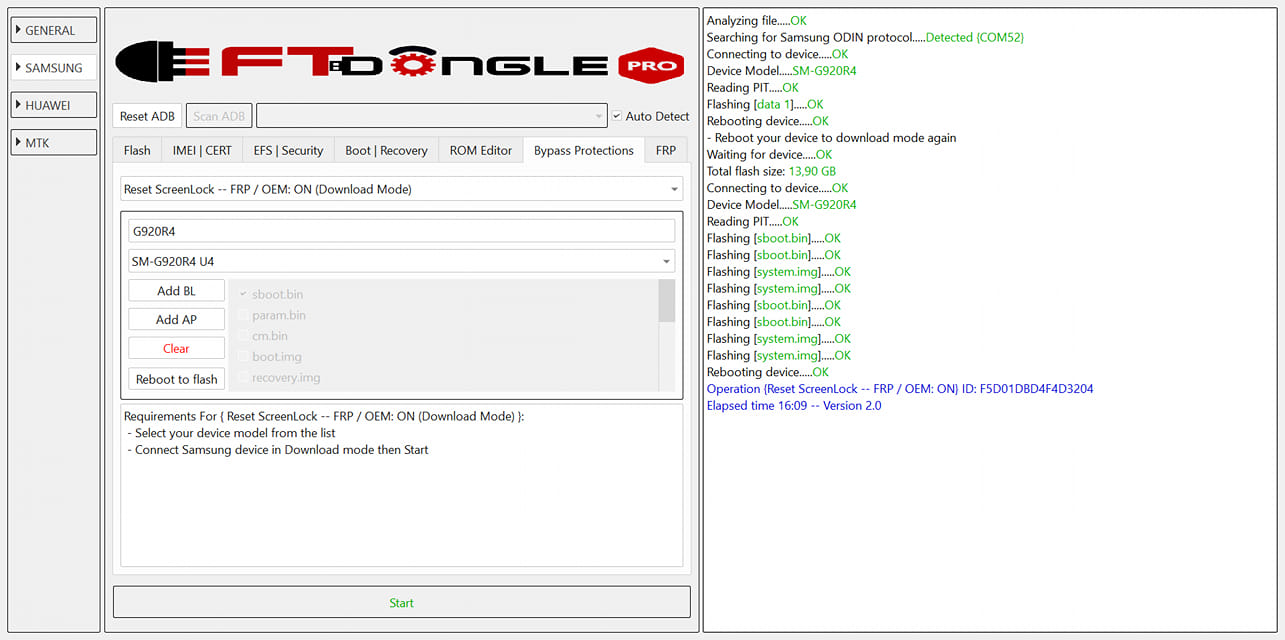This screenshot has height=640, width=1285.
Task: Click the file list scrollbar thumb
Action: (x=667, y=301)
